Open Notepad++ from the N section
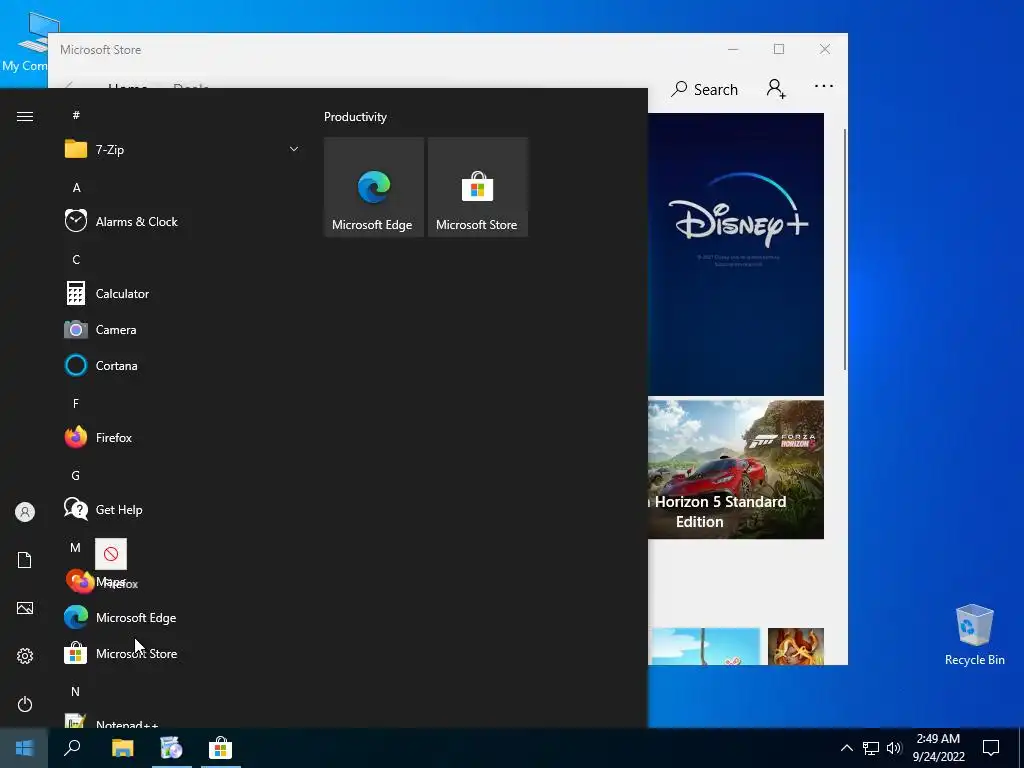The width and height of the screenshot is (1024, 768). 182,720
